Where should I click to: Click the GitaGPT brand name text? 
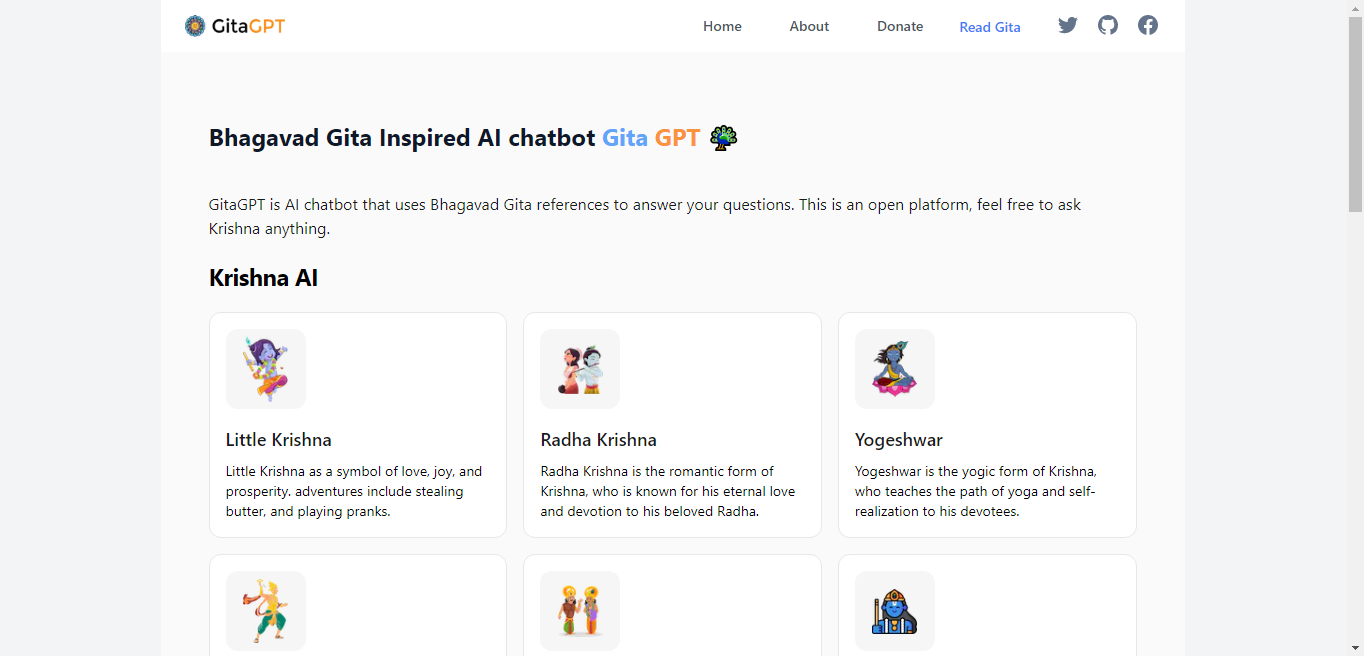249,26
